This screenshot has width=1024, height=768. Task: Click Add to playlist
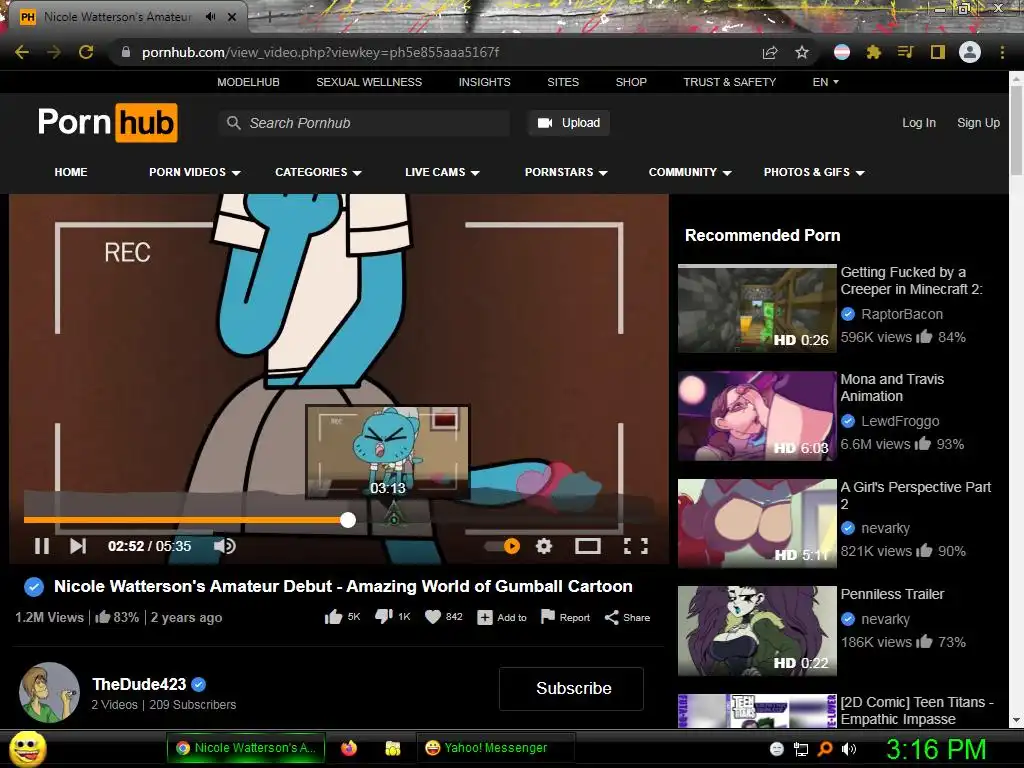pyautogui.click(x=502, y=617)
